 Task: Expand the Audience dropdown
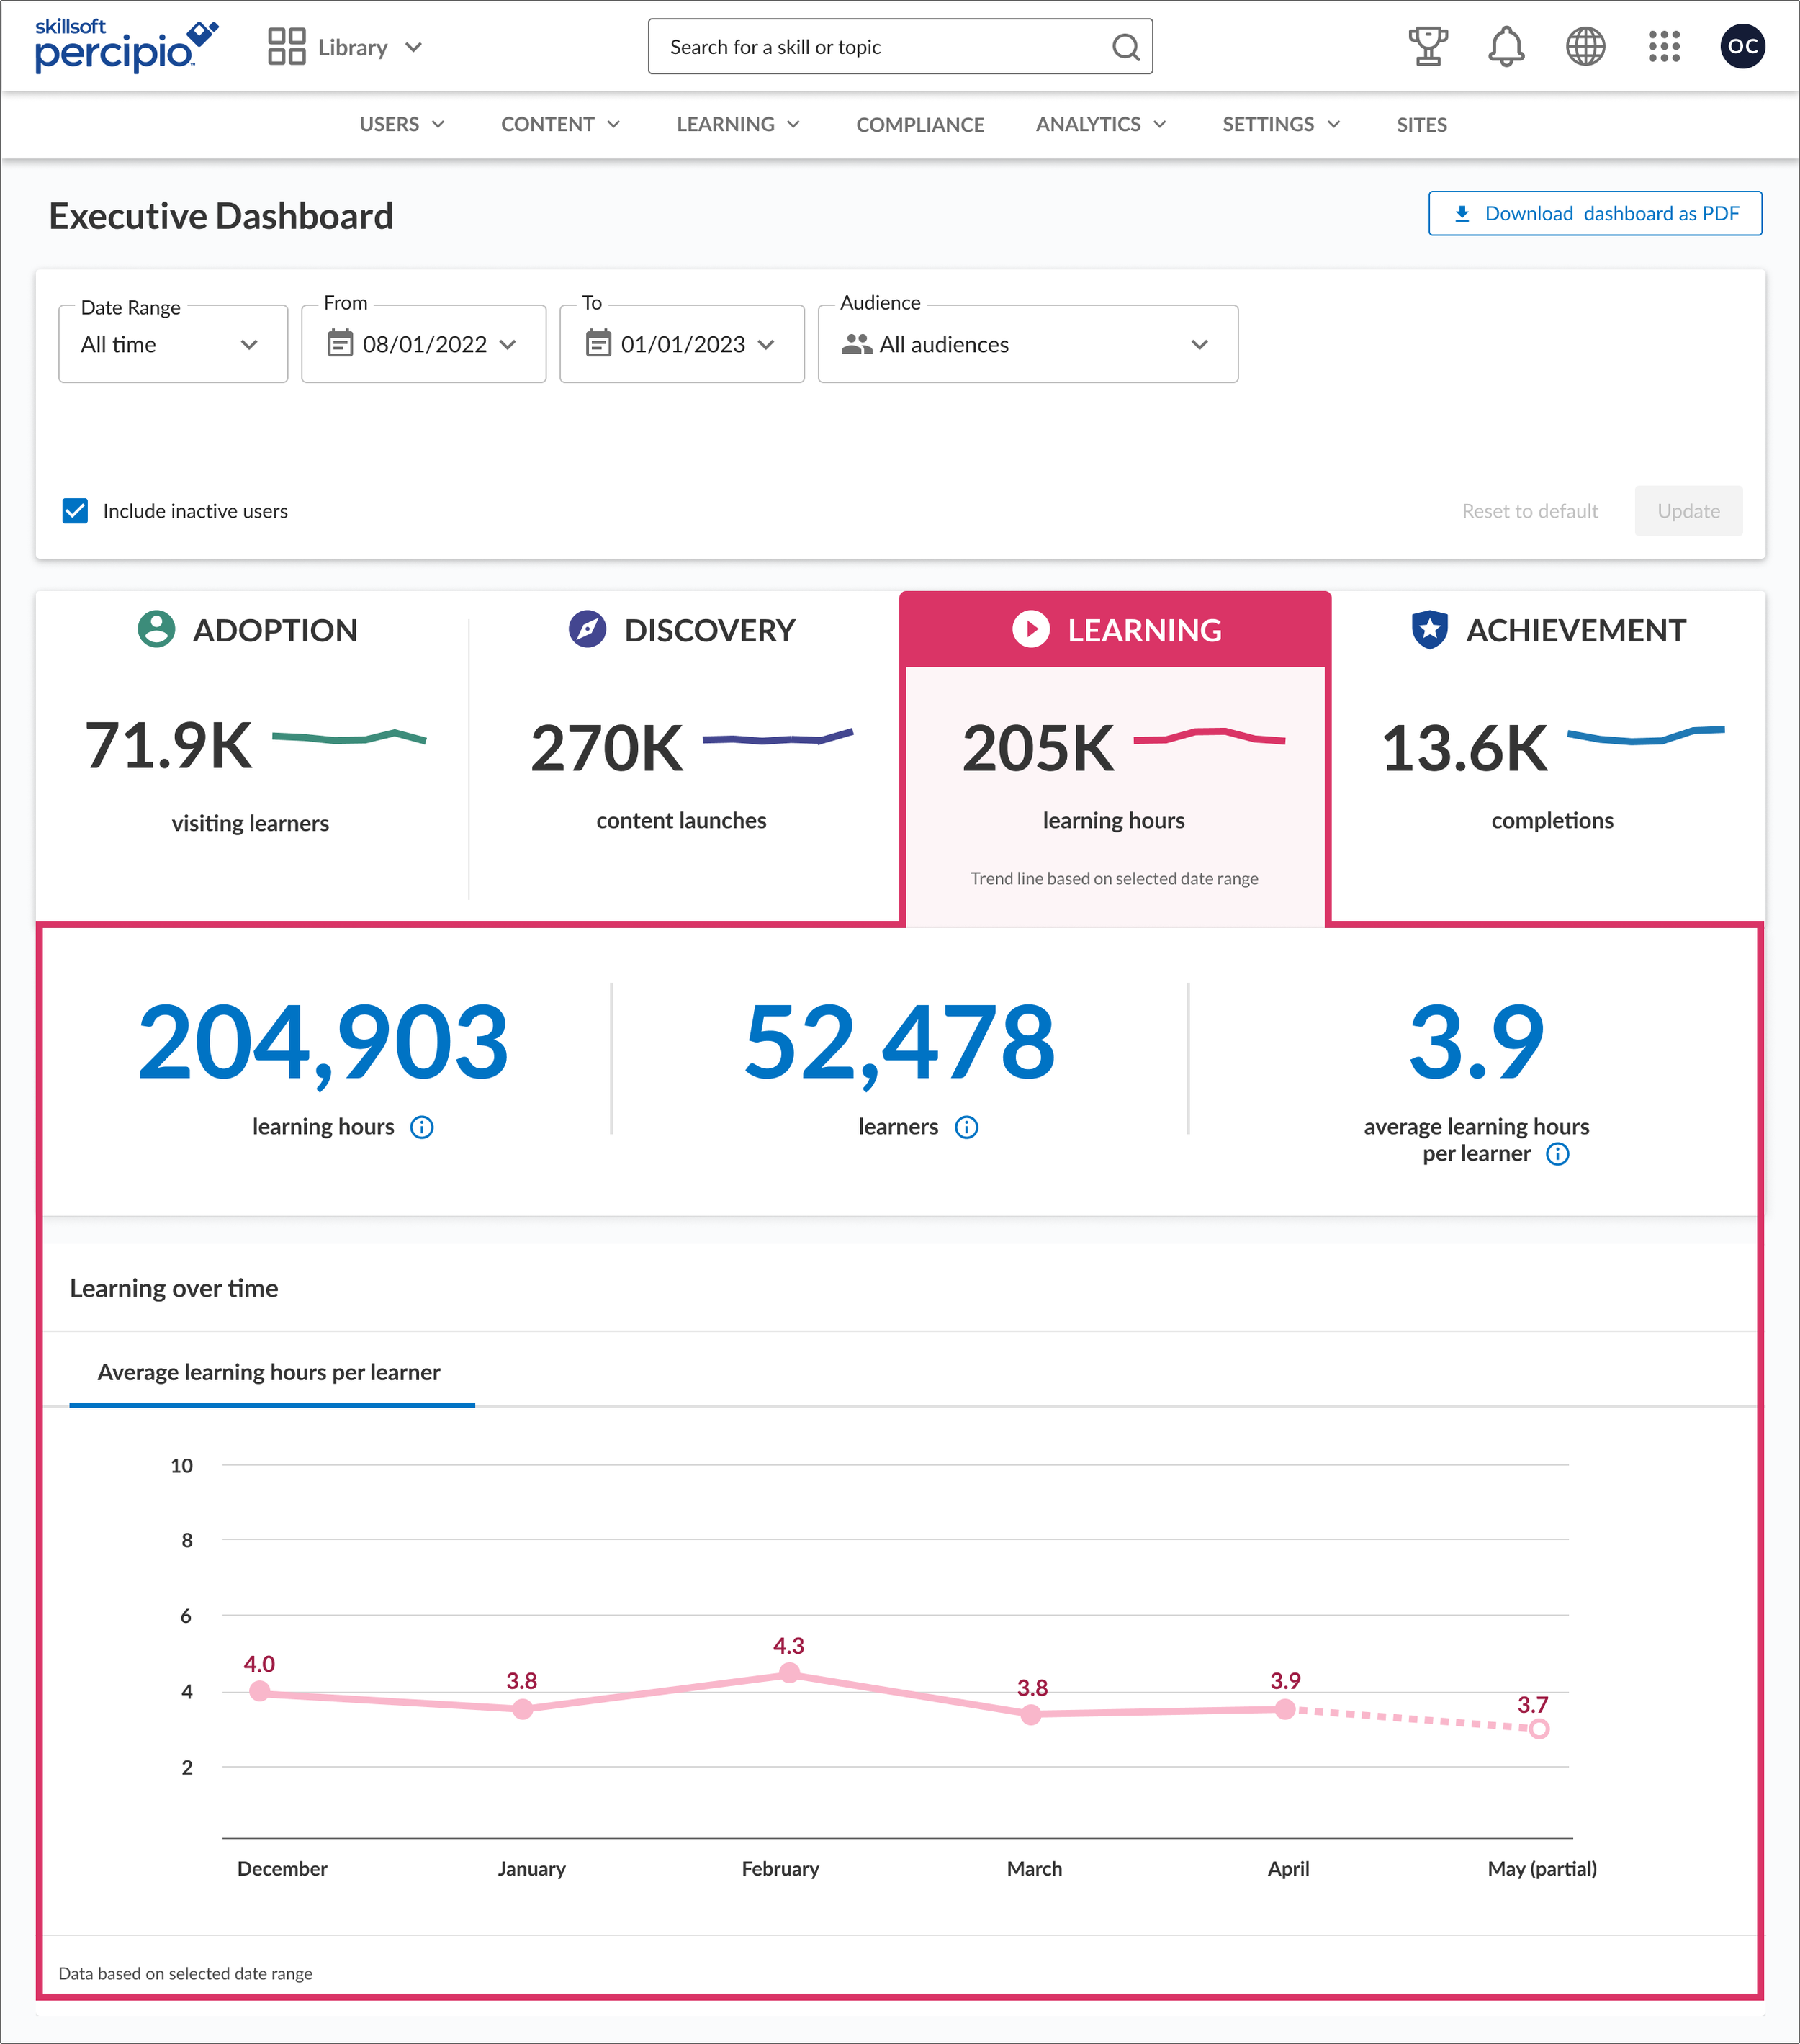1027,344
